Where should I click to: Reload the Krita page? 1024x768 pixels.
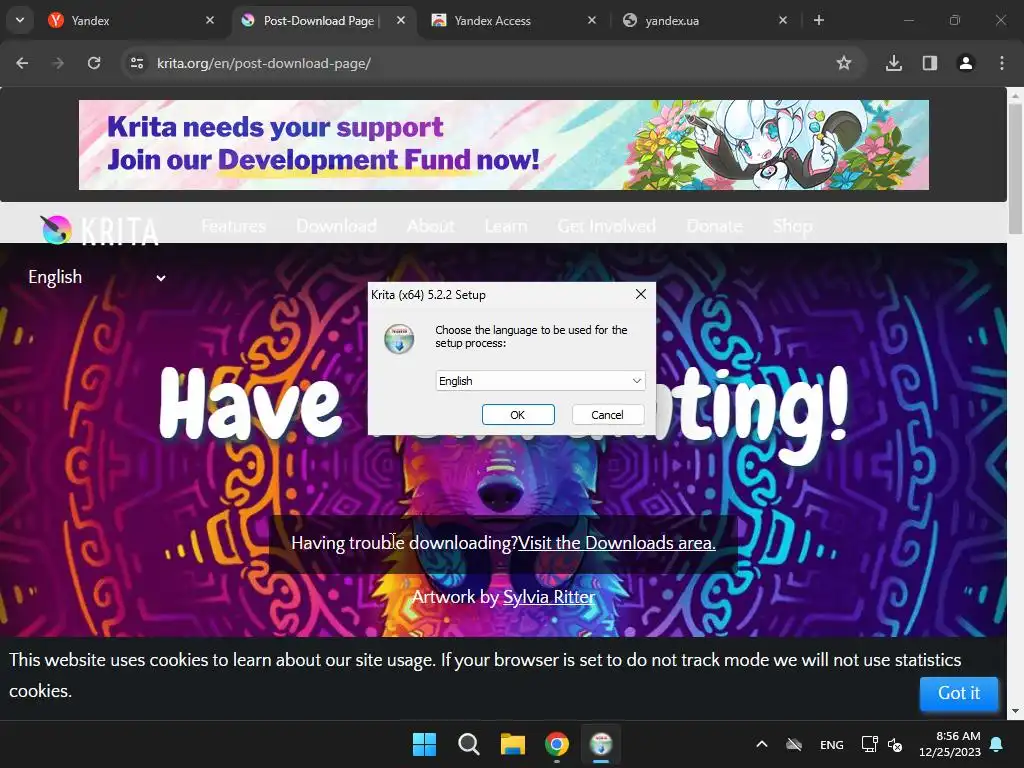tap(94, 63)
